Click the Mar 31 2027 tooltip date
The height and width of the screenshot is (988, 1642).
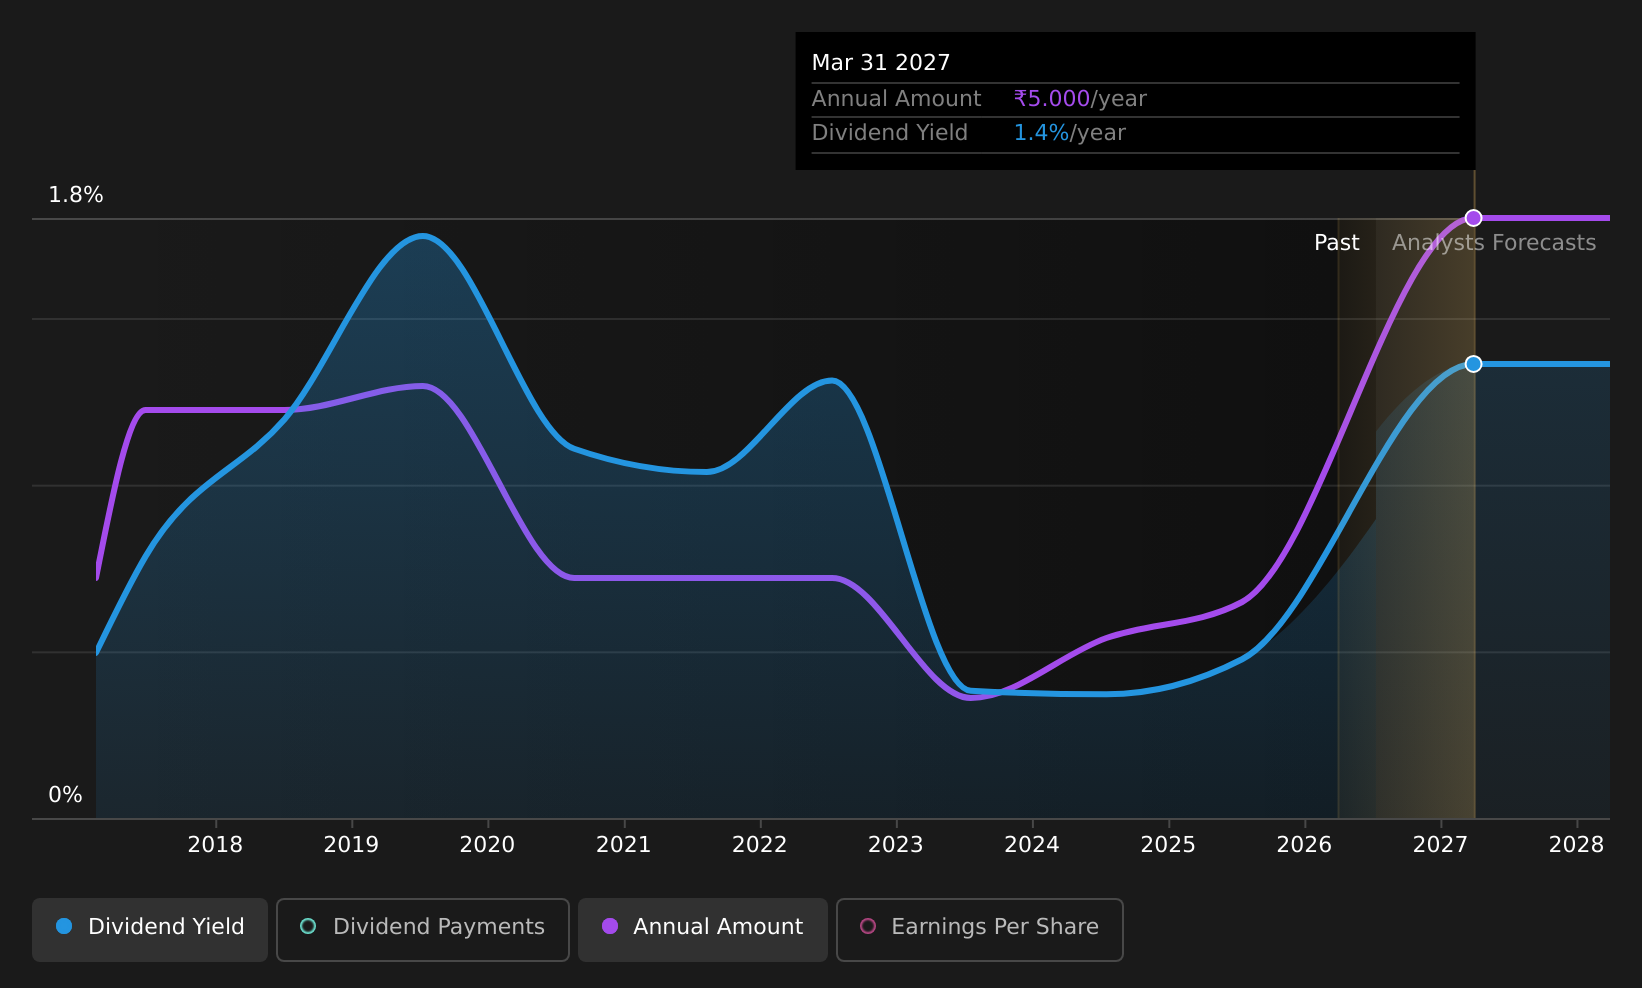coord(881,63)
